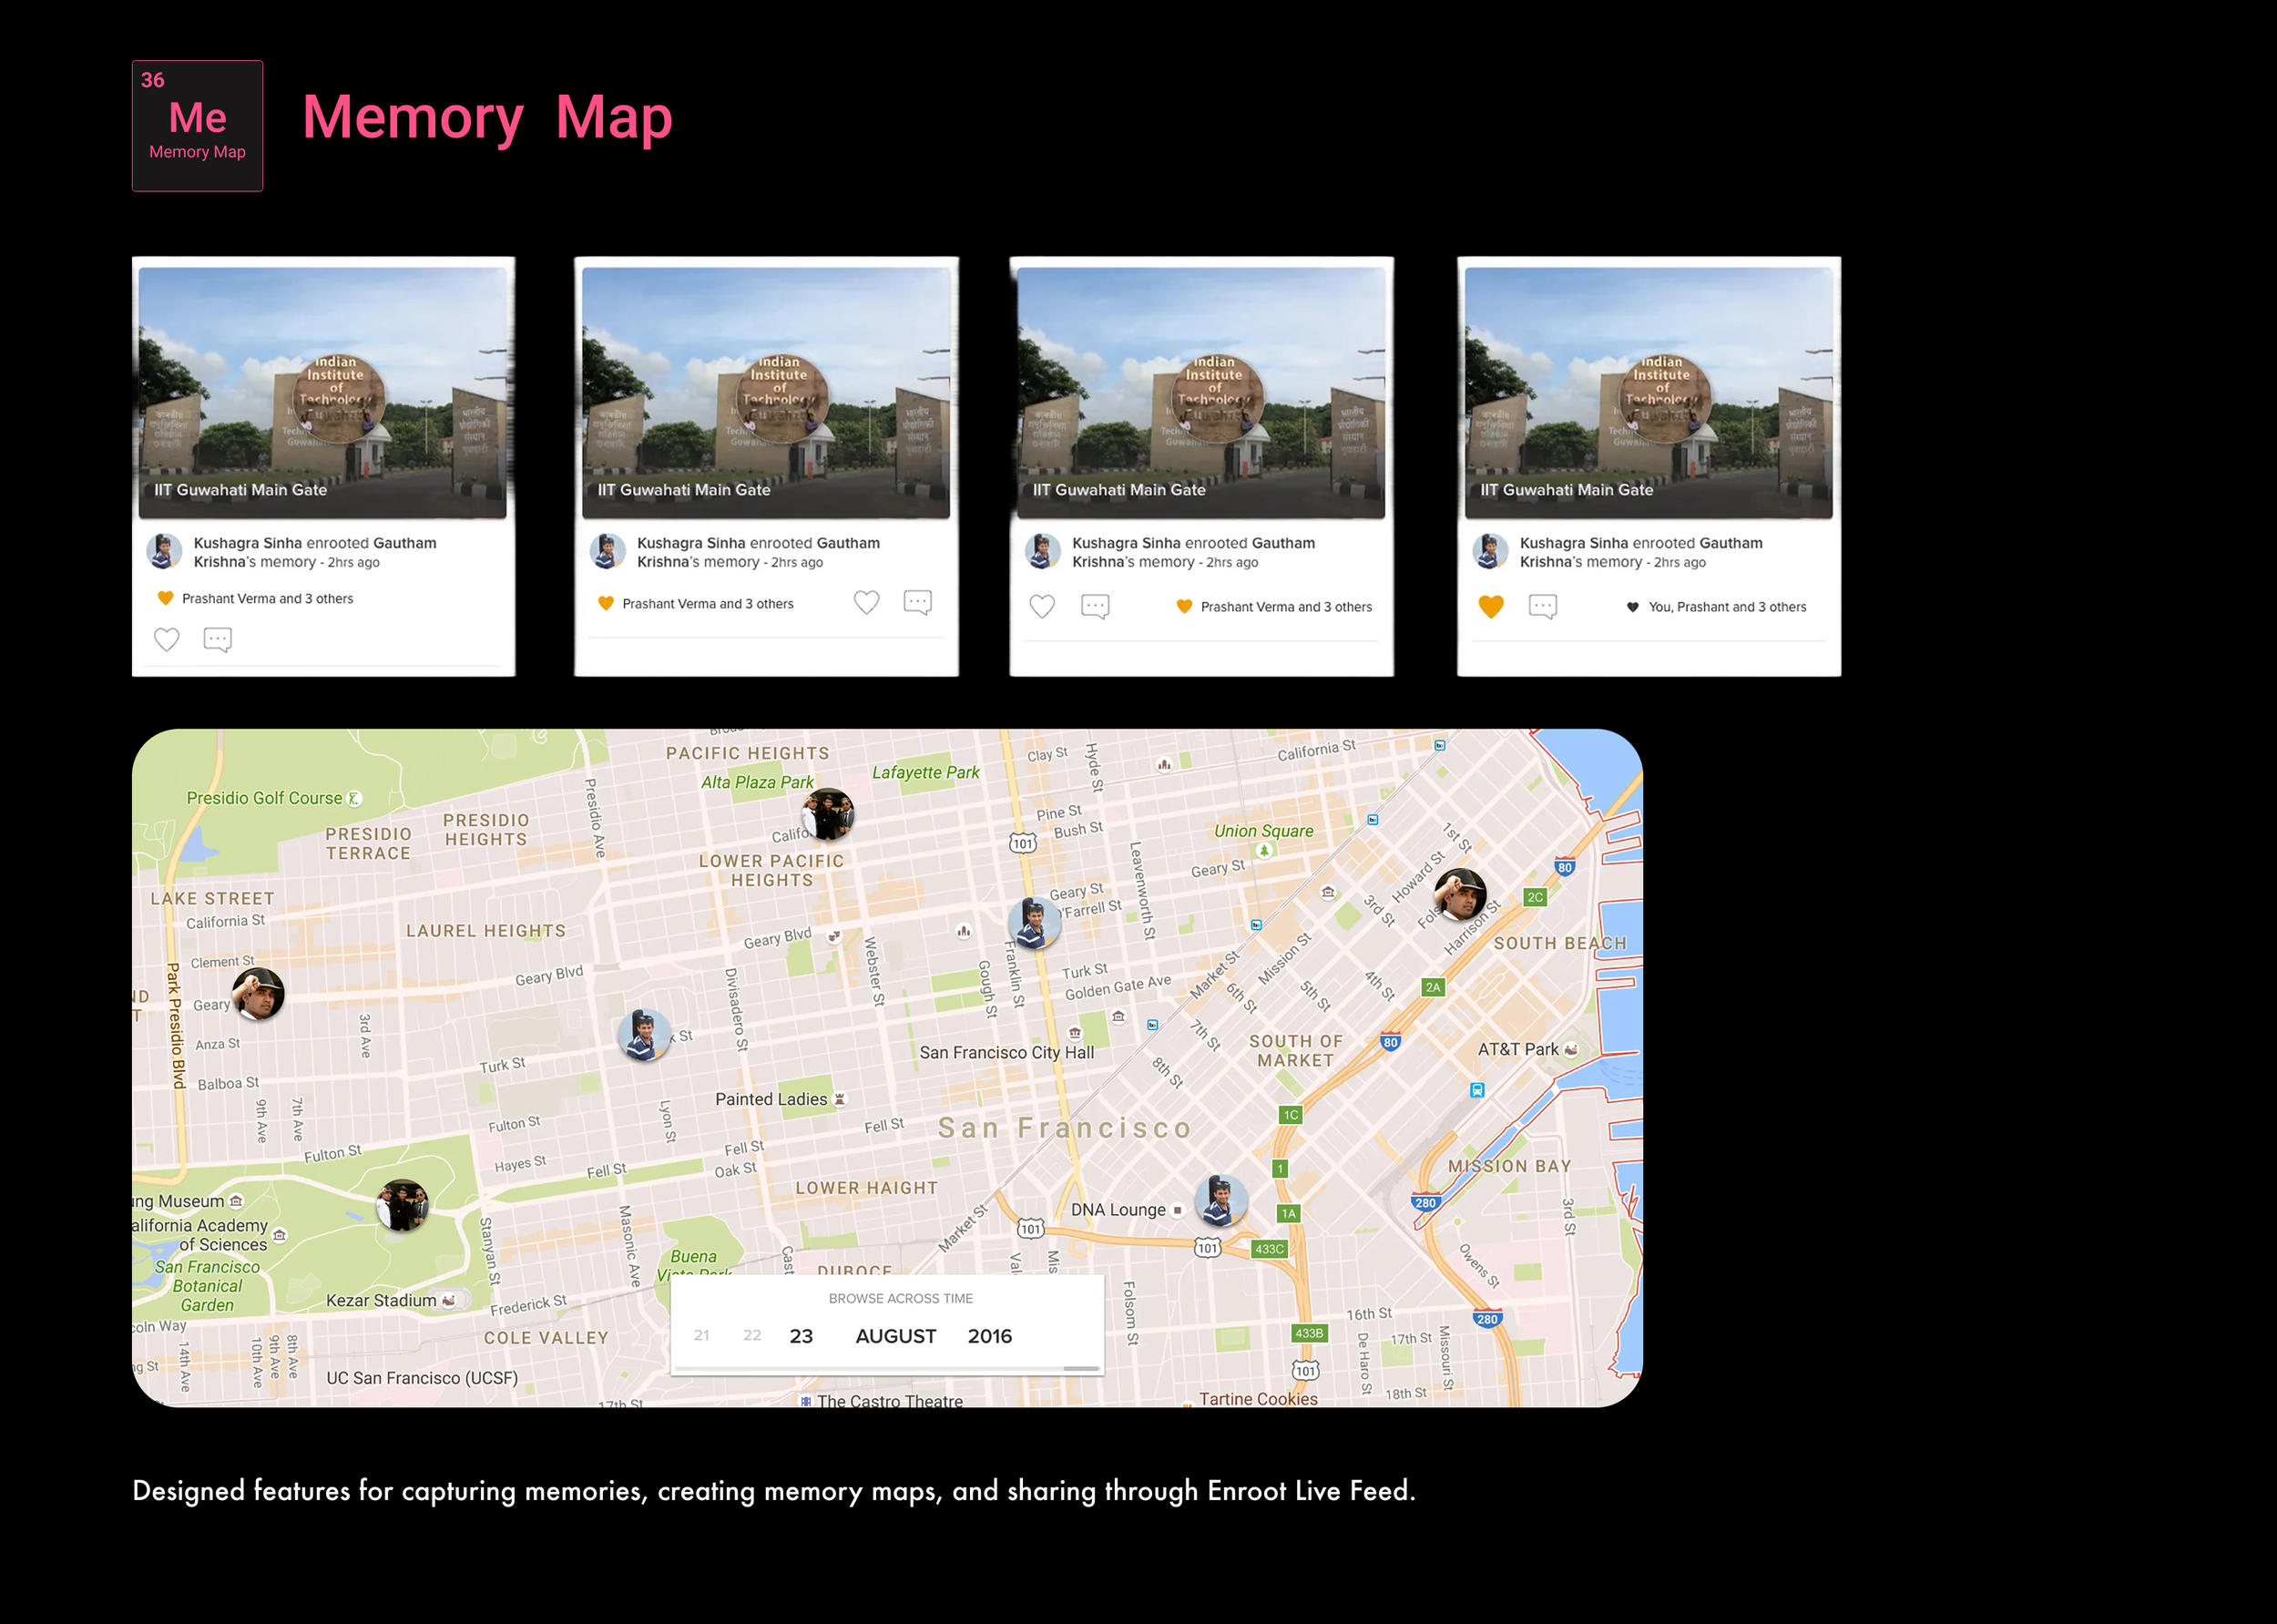Select day 21 in Browse Across Time
Image resolution: width=2277 pixels, height=1624 pixels.
(x=701, y=1335)
